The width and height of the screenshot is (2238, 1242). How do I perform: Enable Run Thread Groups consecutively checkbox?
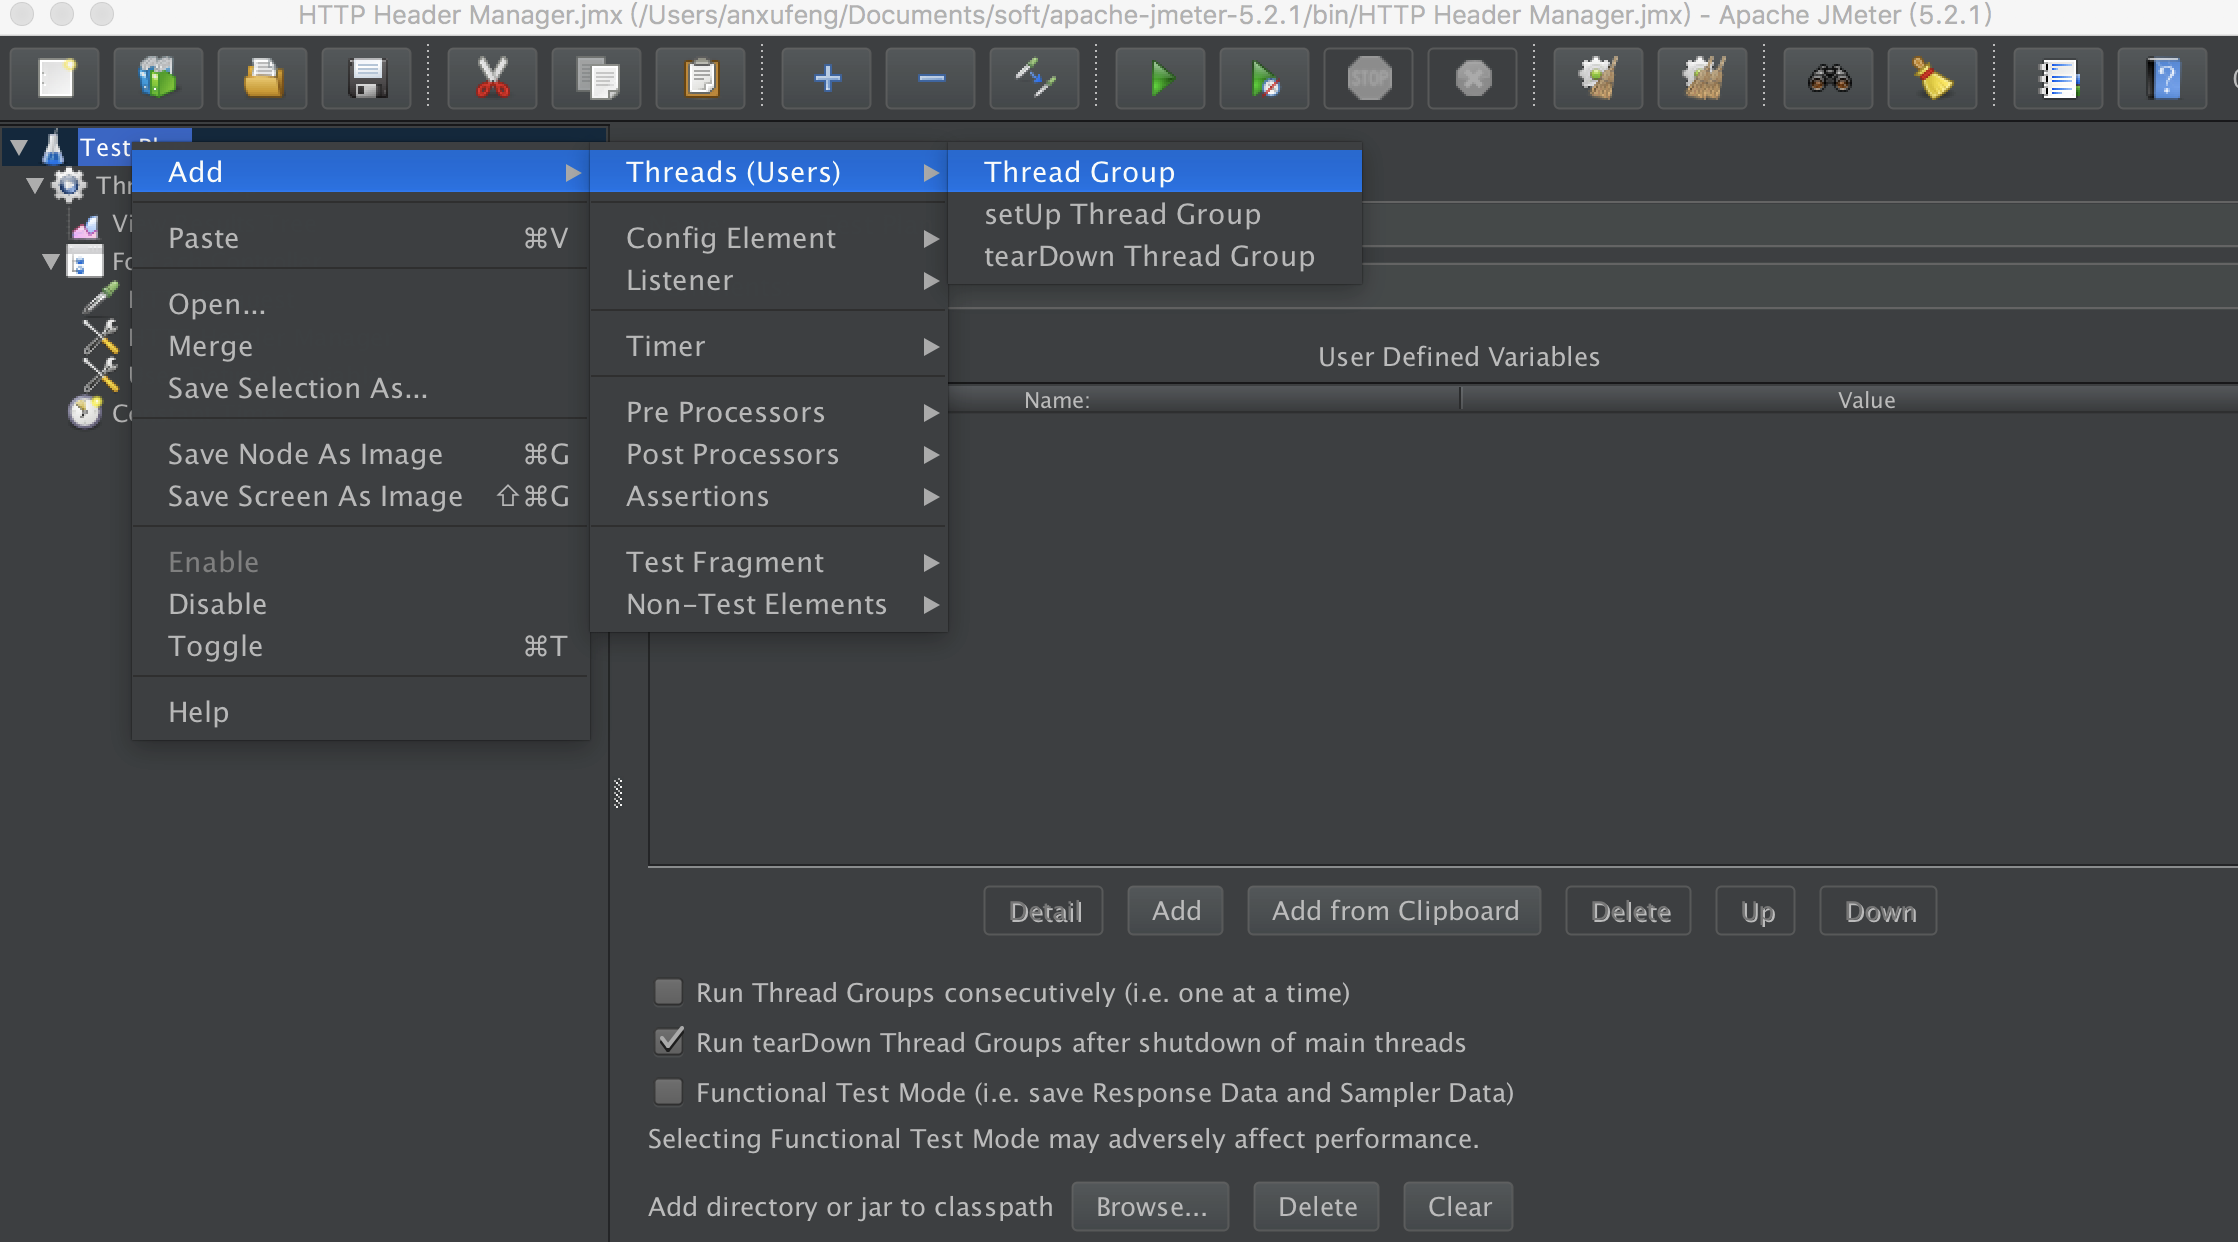pyautogui.click(x=668, y=992)
